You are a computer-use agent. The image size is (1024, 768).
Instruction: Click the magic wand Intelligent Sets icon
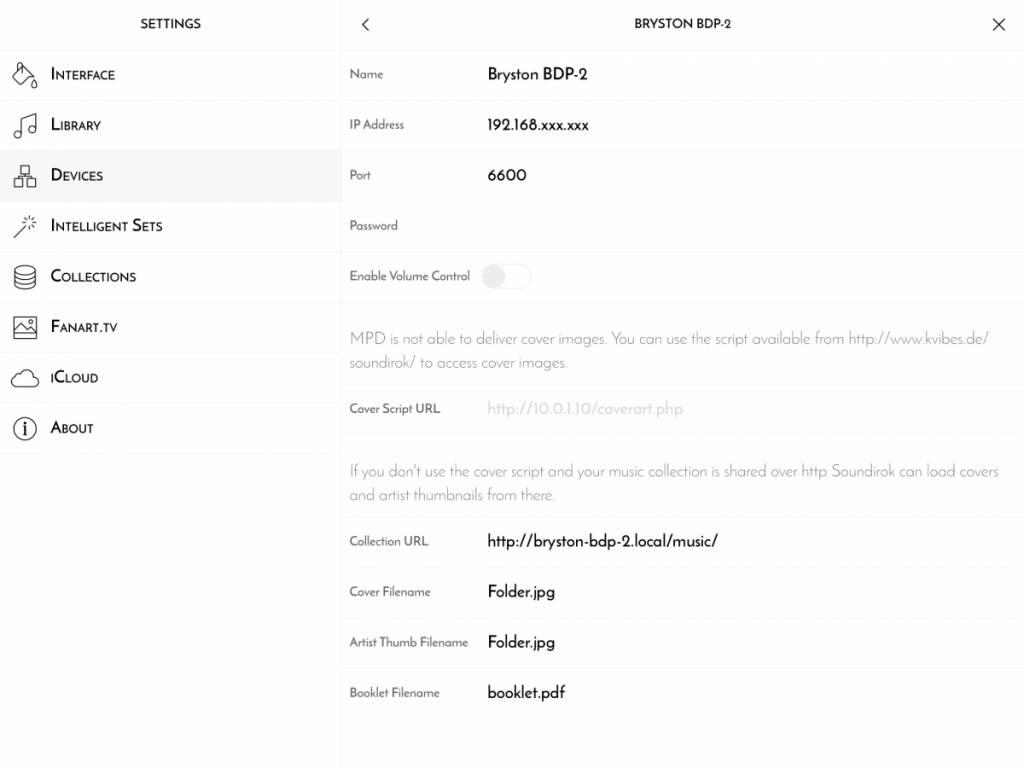(x=25, y=227)
